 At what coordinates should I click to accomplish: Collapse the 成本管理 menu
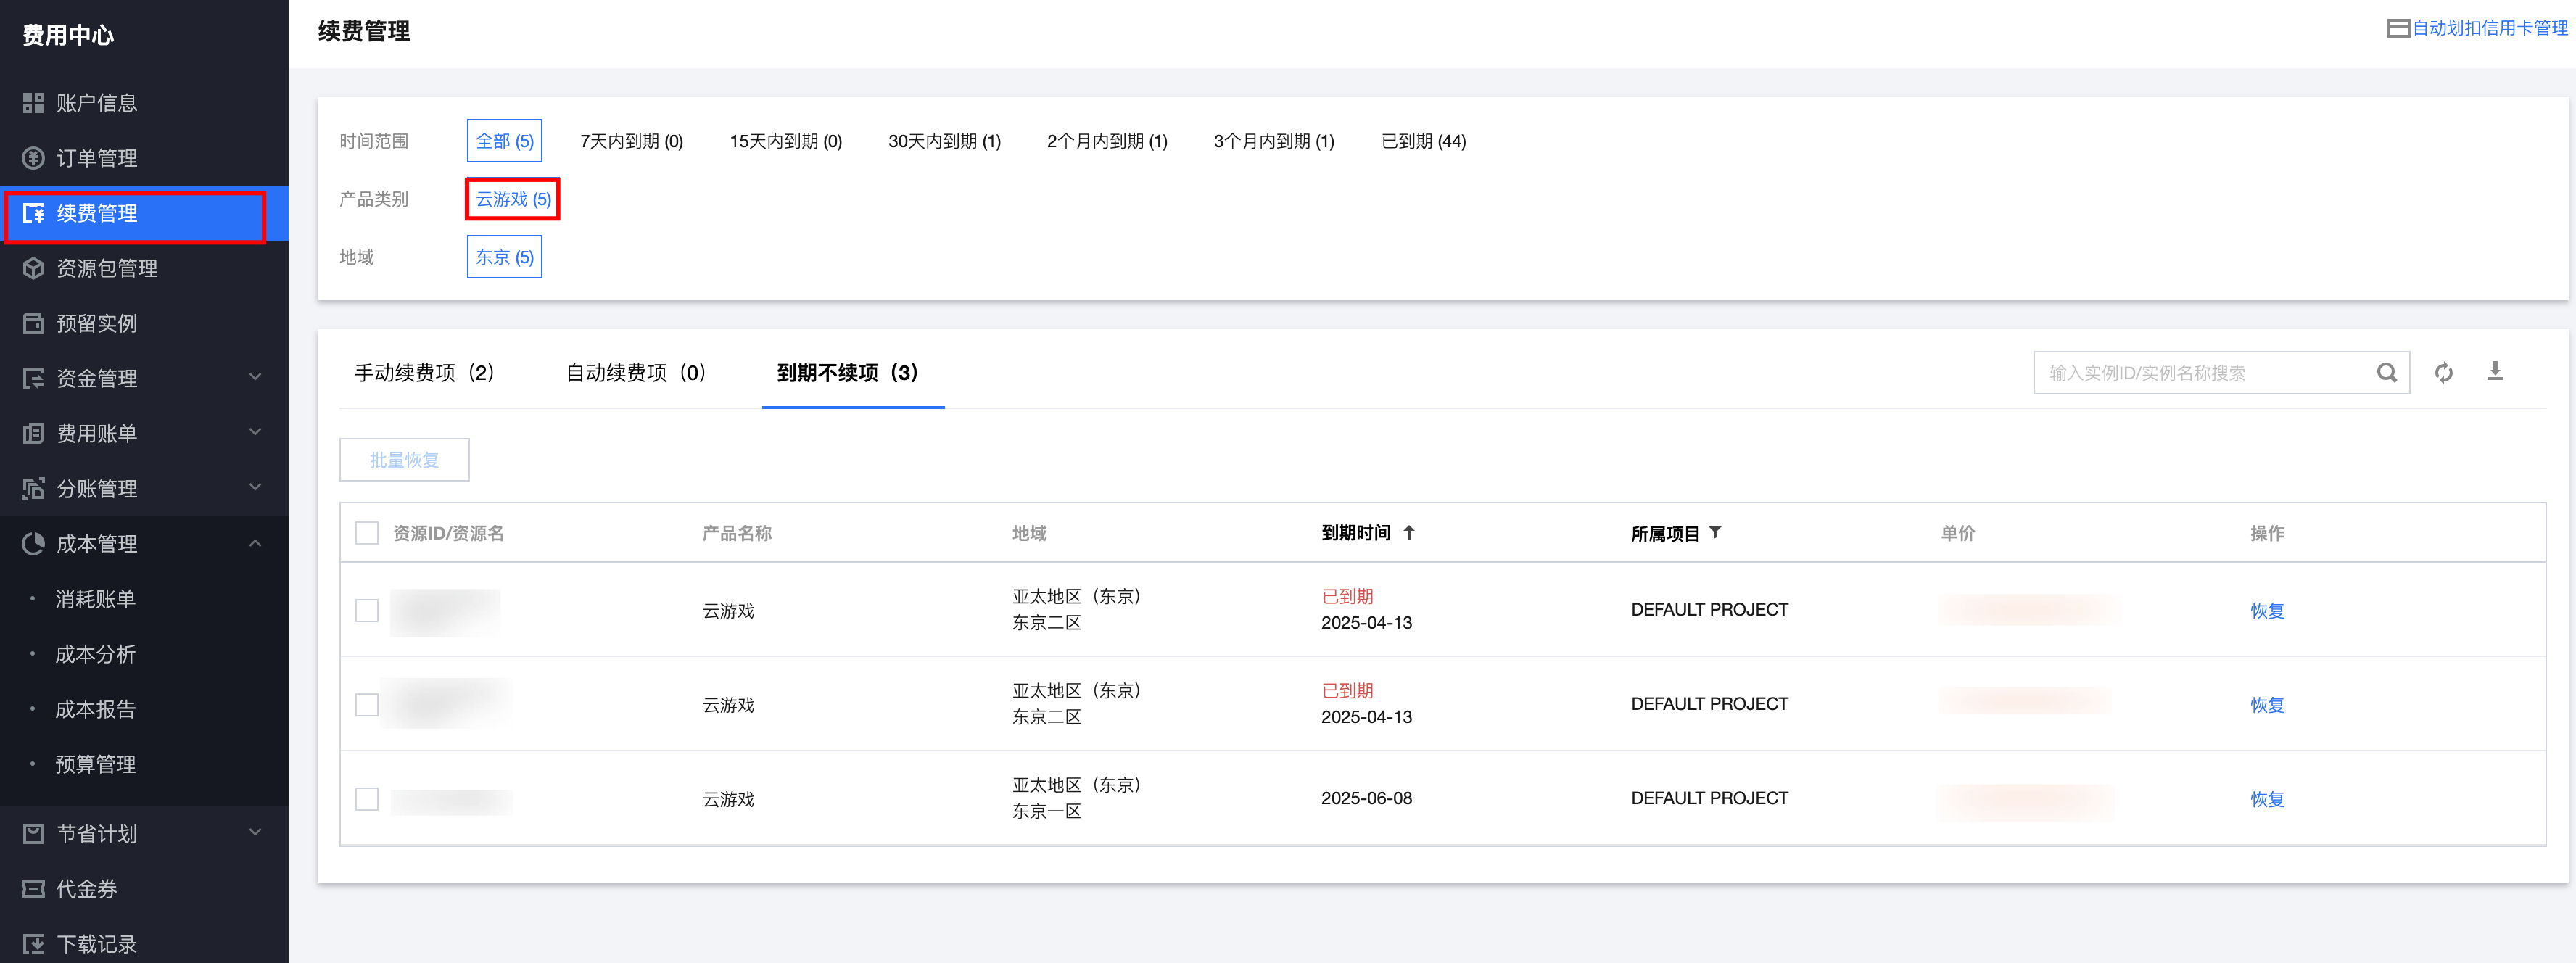[x=255, y=543]
